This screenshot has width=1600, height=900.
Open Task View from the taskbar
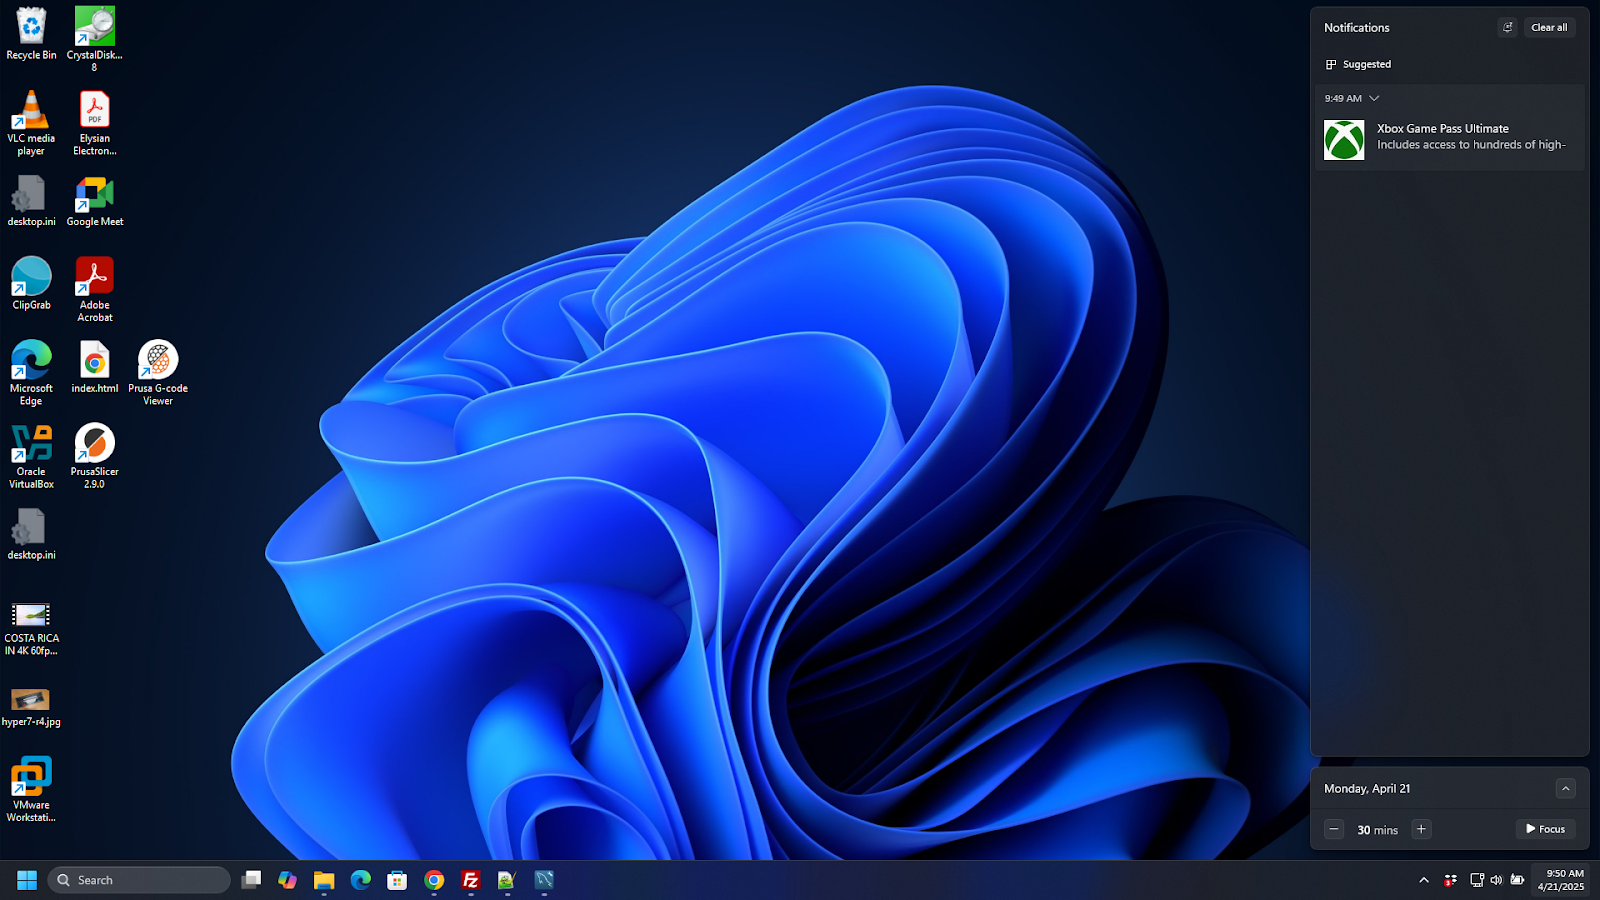pyautogui.click(x=251, y=880)
